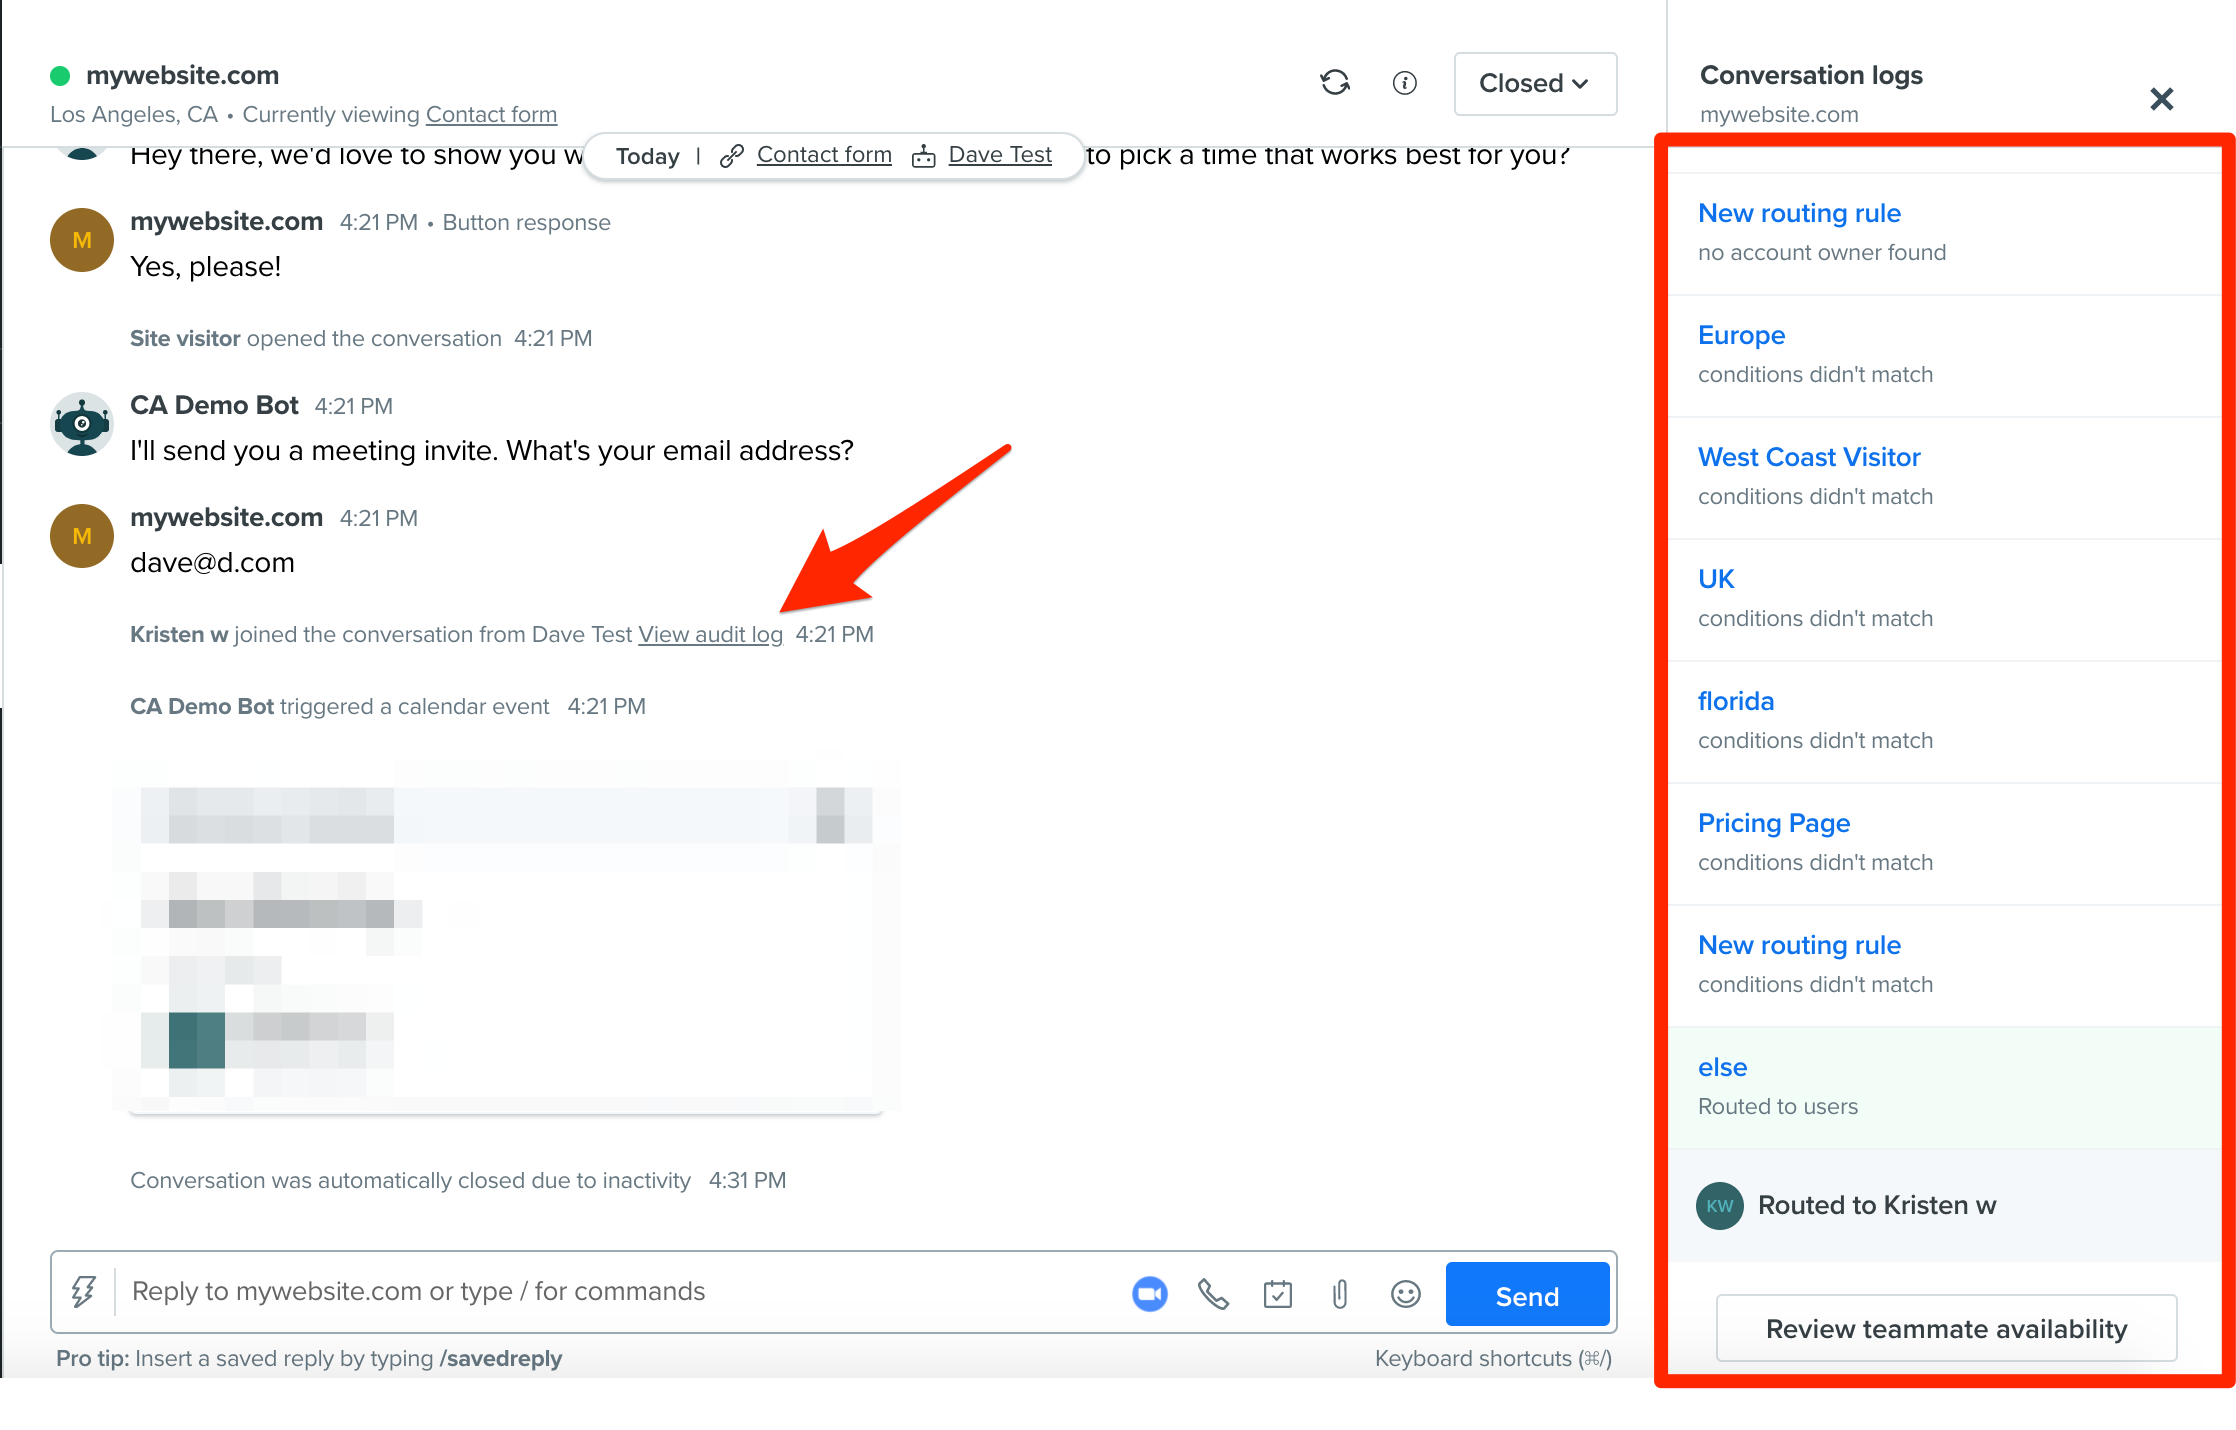Open saved replies lightning icon
The image size is (2236, 1430).
(83, 1291)
